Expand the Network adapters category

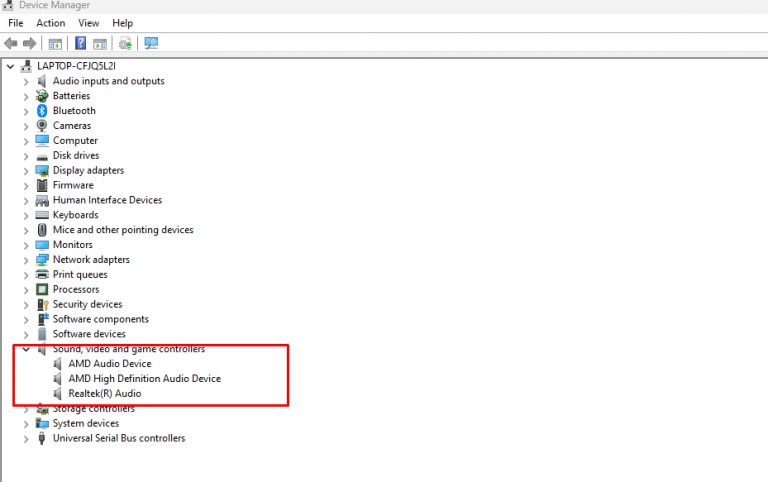pos(26,260)
